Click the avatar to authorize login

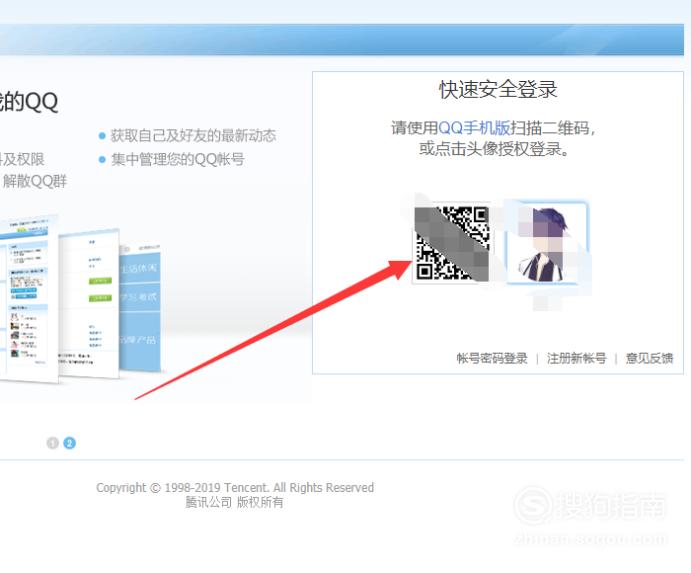[x=547, y=242]
